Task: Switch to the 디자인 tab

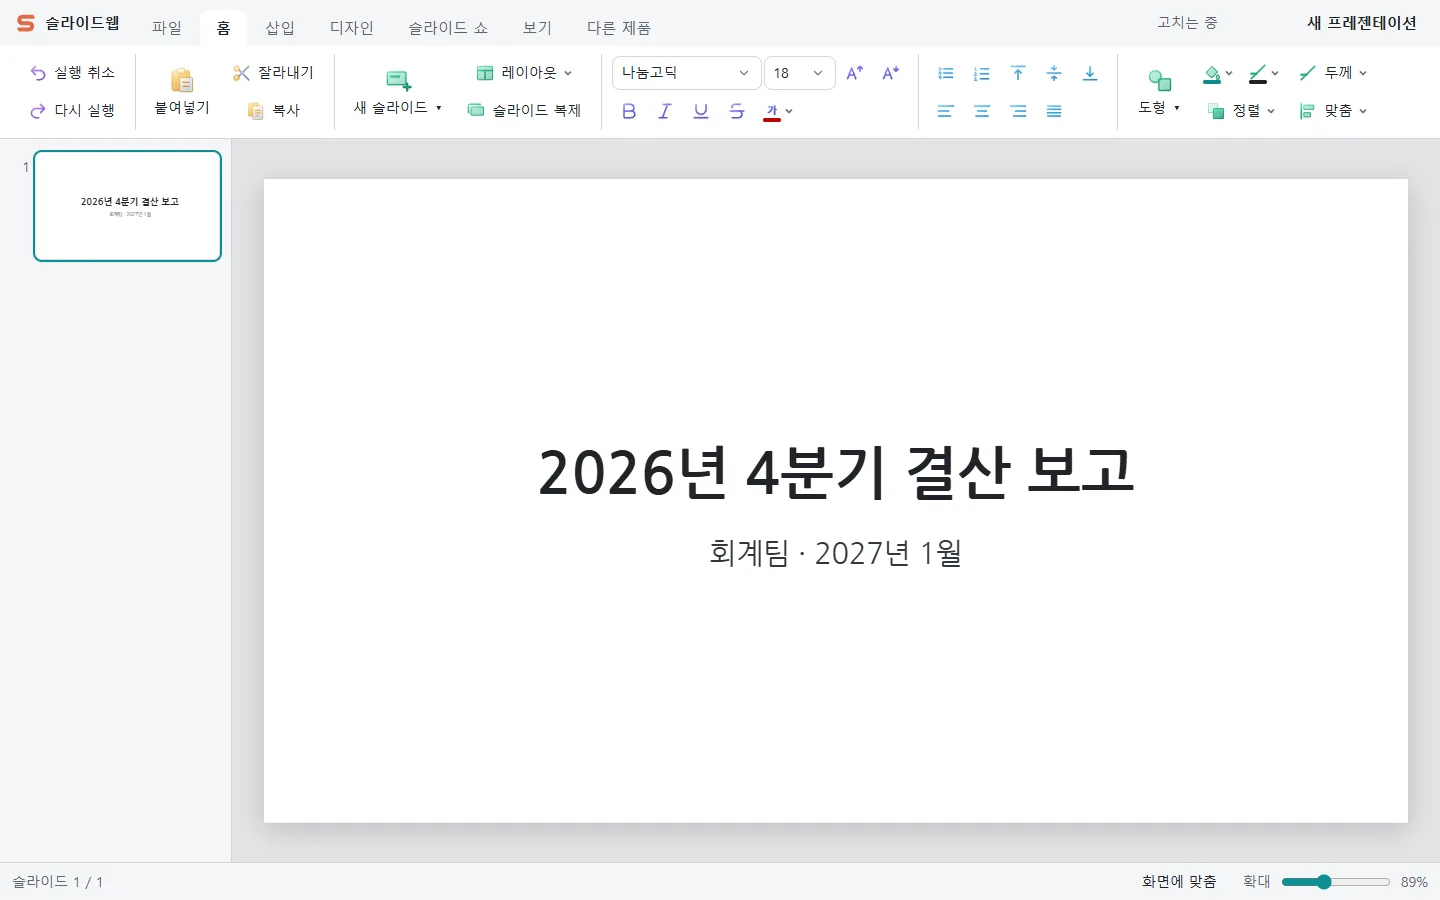Action: click(x=352, y=28)
